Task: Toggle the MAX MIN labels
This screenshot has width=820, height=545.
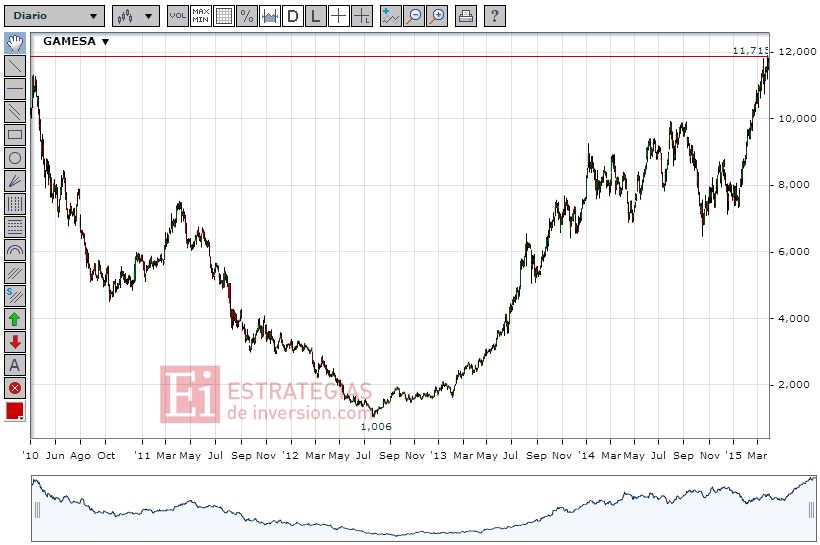Action: [201, 16]
